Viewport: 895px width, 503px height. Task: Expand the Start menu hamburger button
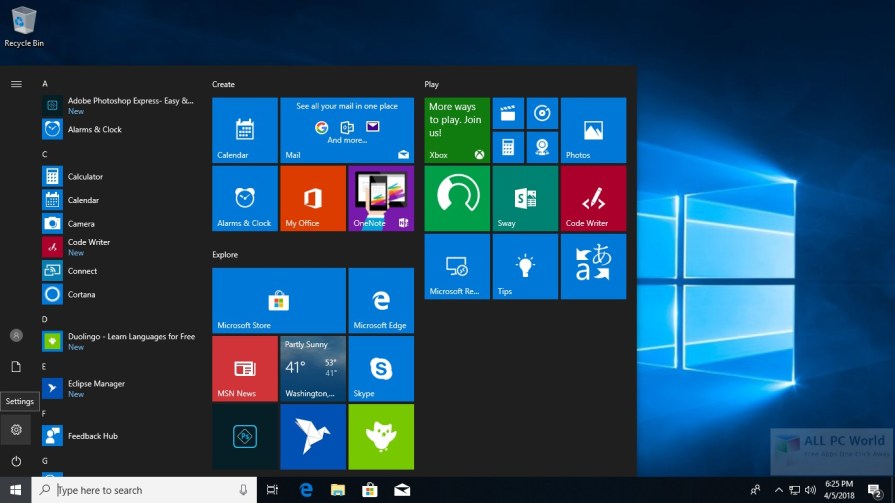coord(16,84)
